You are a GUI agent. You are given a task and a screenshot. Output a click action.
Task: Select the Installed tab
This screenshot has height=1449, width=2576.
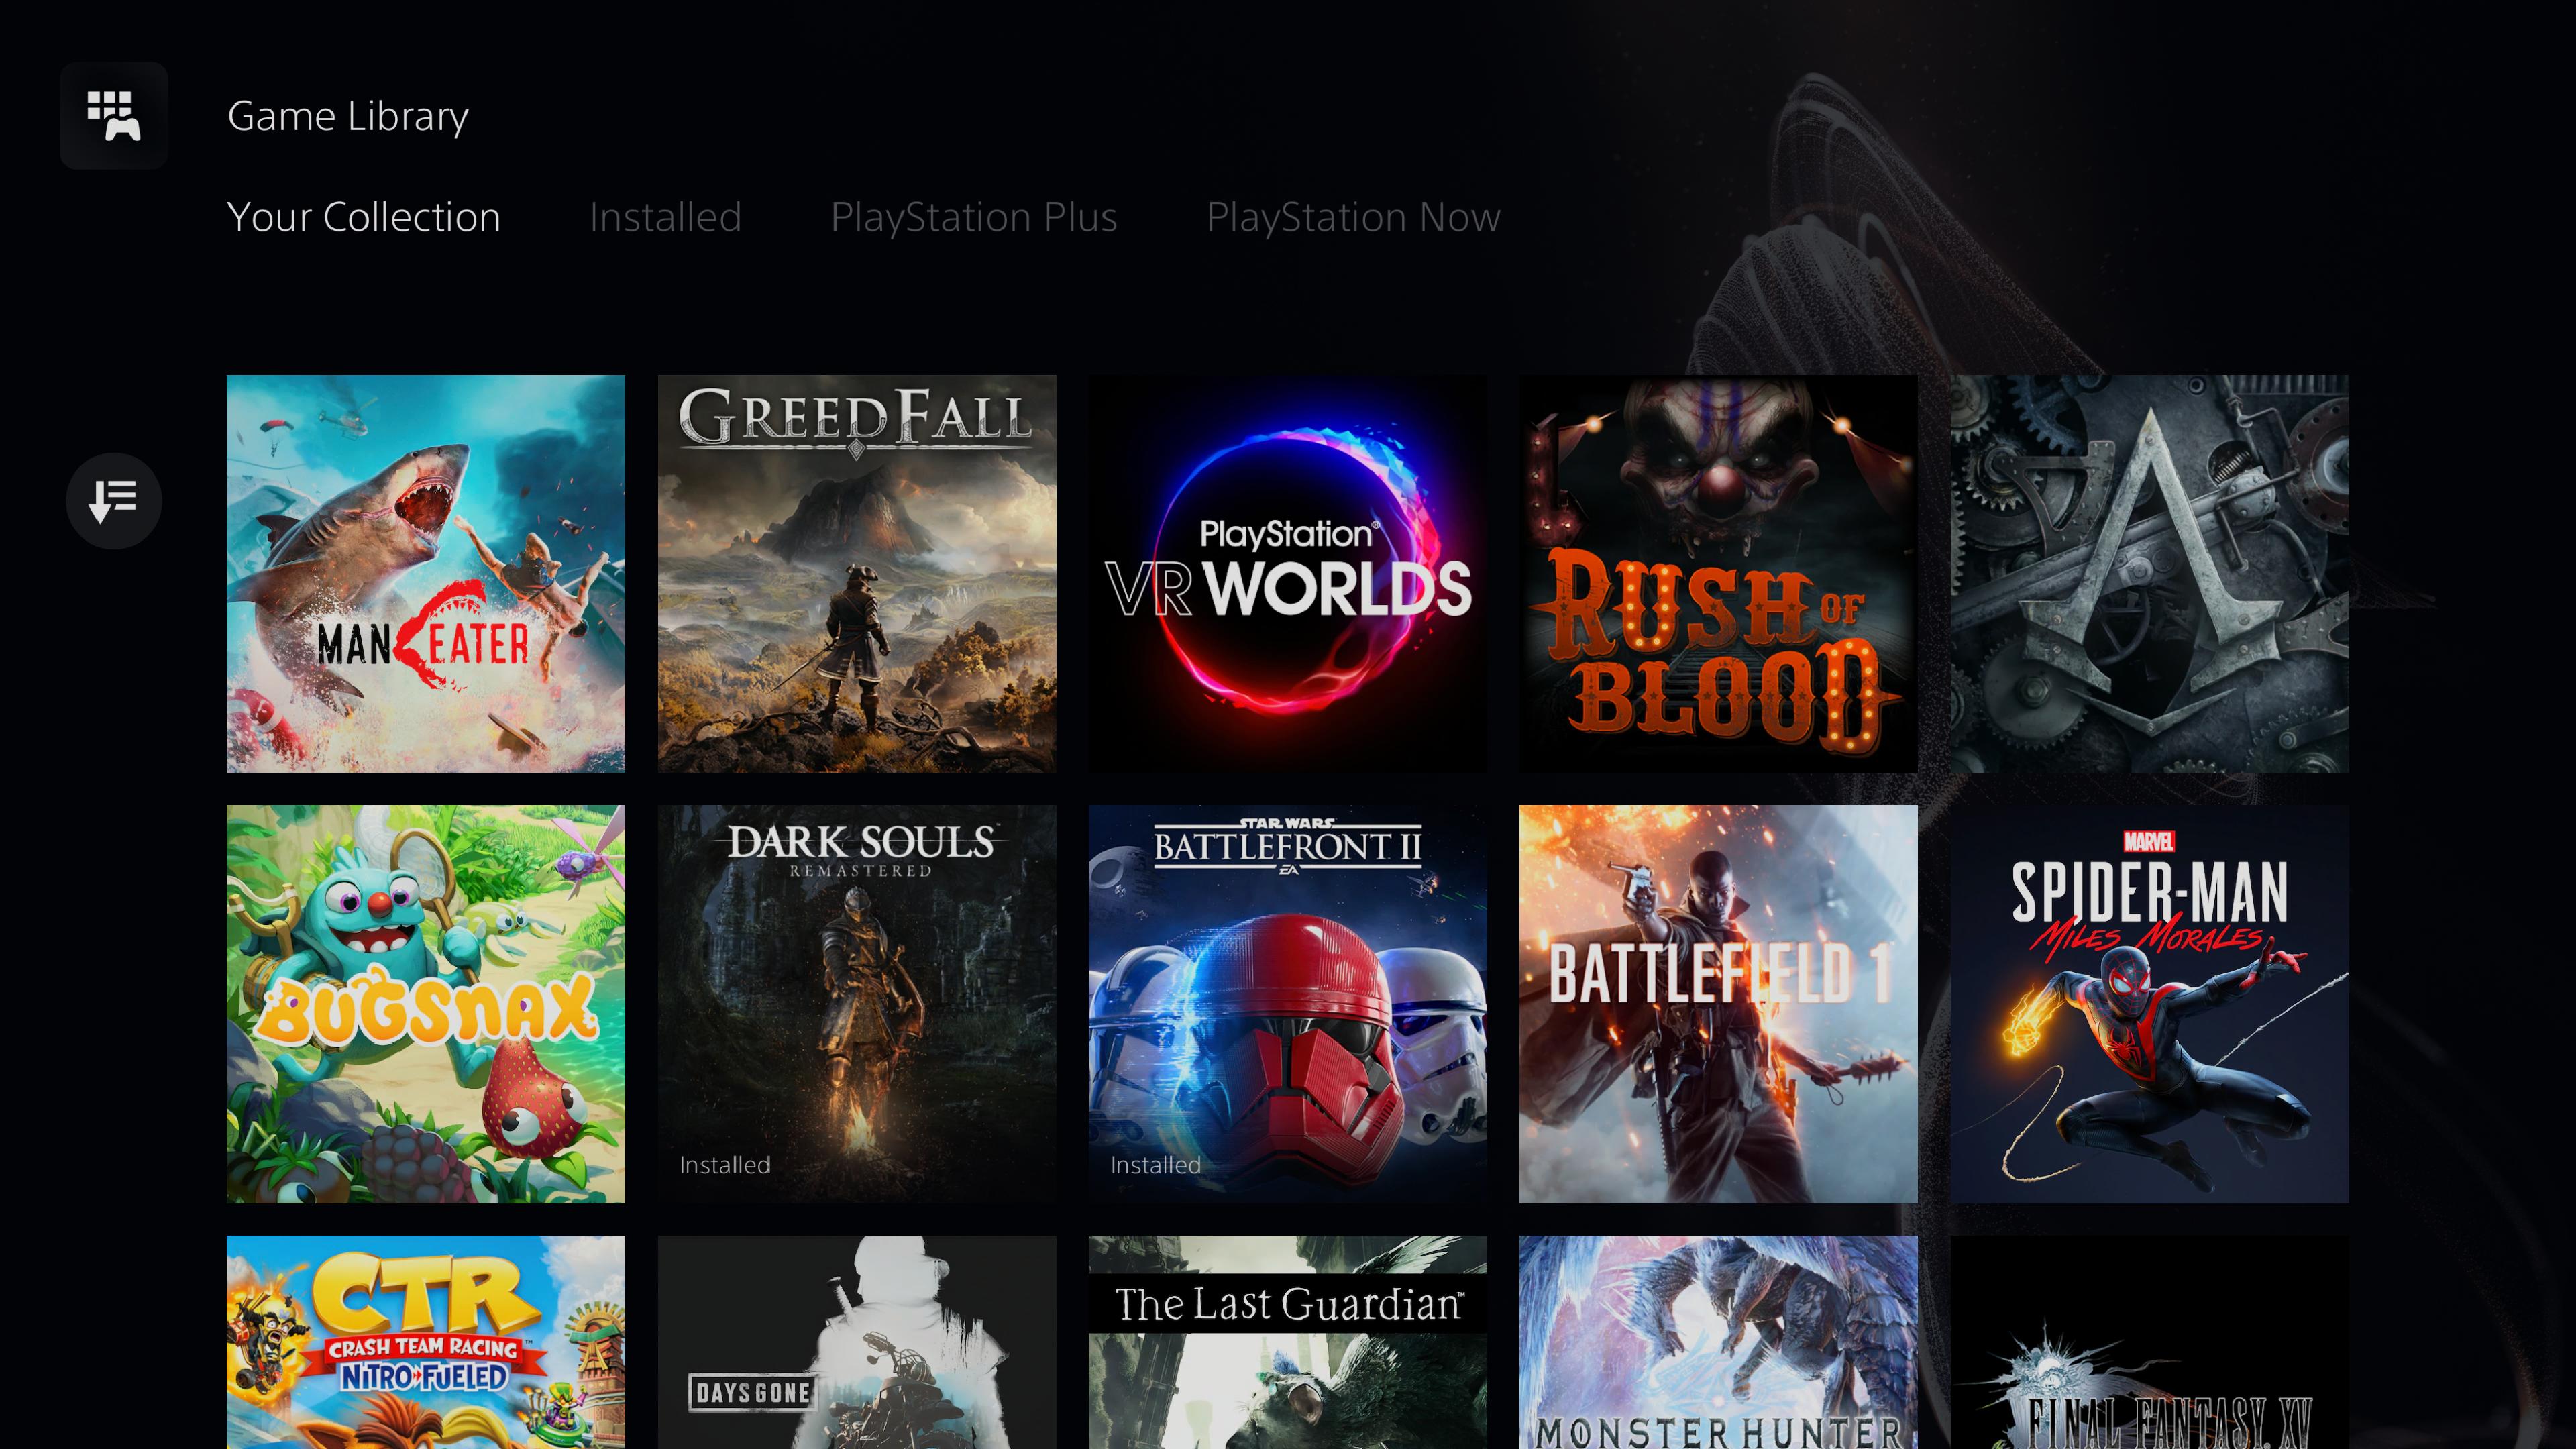[665, 216]
